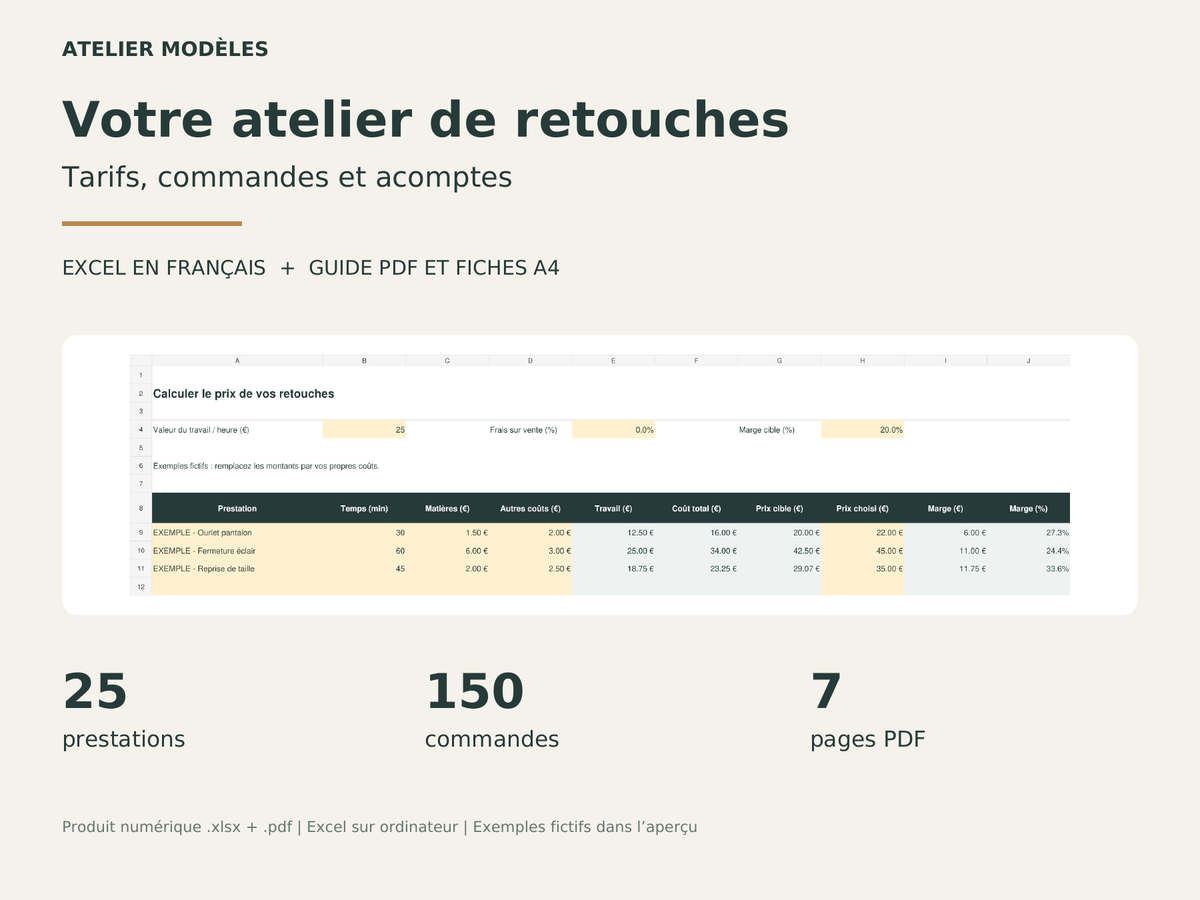Click the 'Marge (%)' table header
The image size is (1200, 900).
point(1028,509)
